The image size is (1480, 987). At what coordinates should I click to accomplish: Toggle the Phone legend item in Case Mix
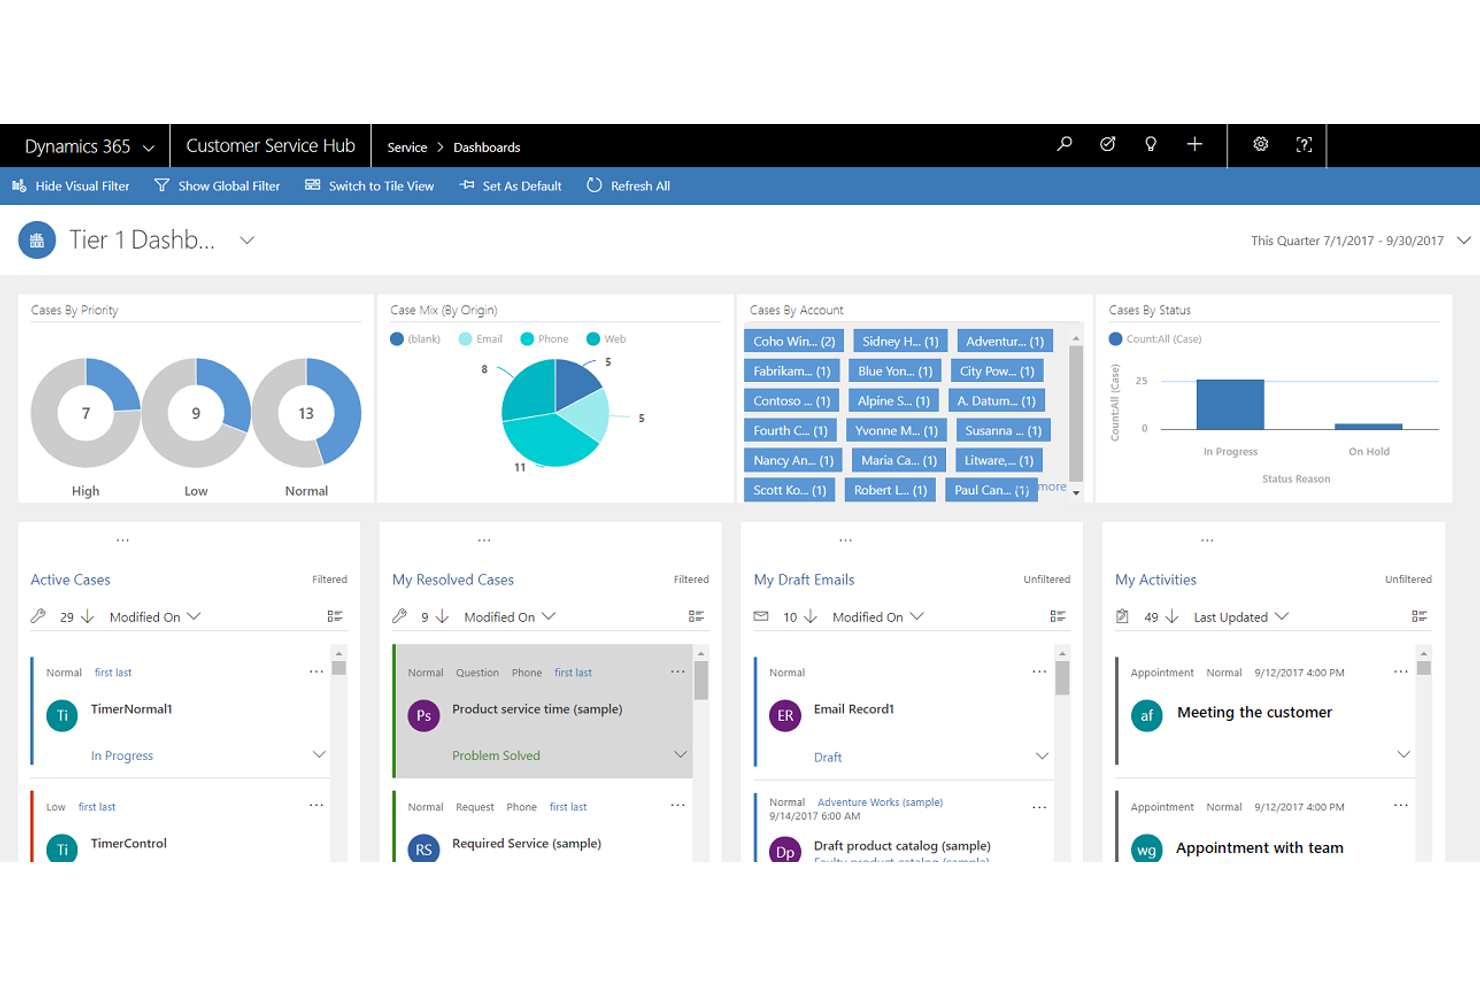(x=544, y=339)
